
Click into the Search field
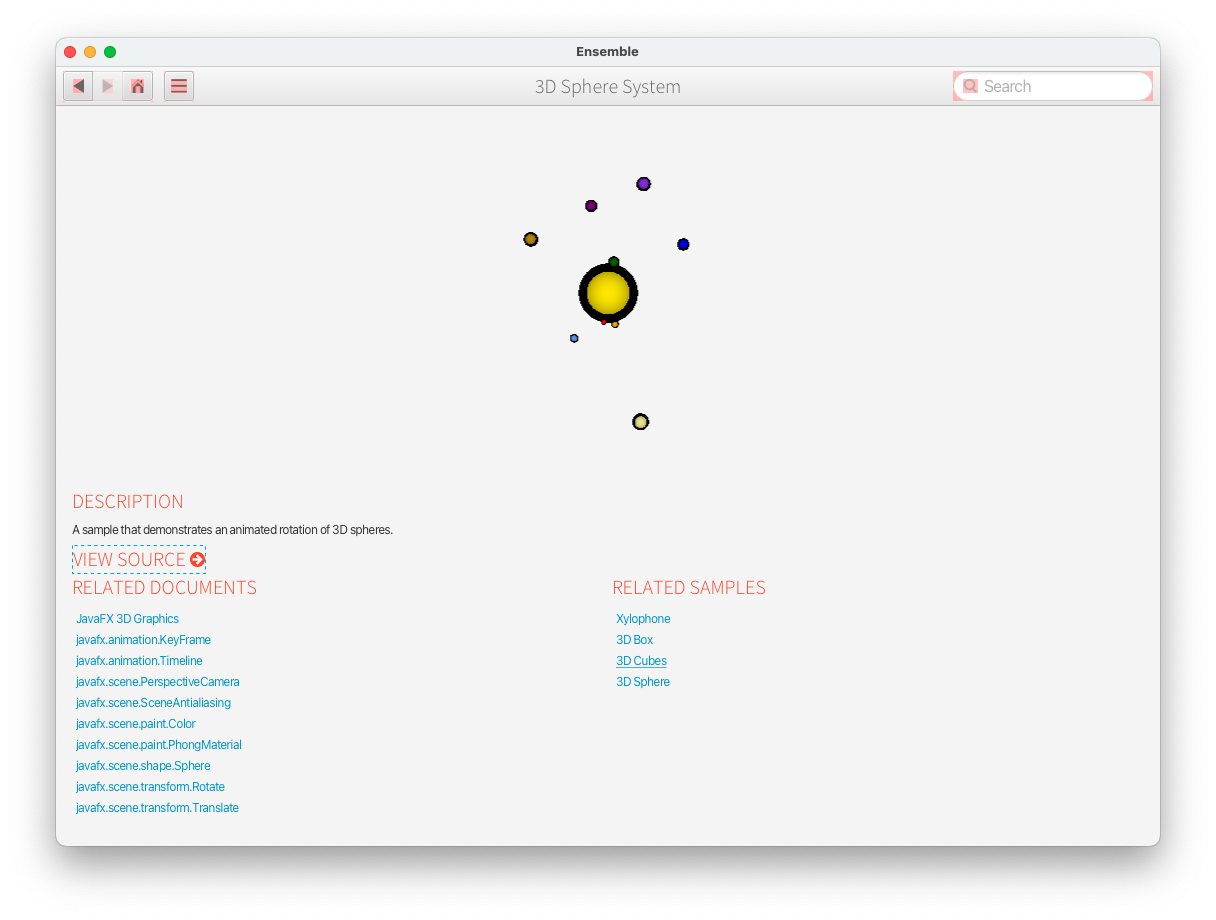pos(1062,86)
